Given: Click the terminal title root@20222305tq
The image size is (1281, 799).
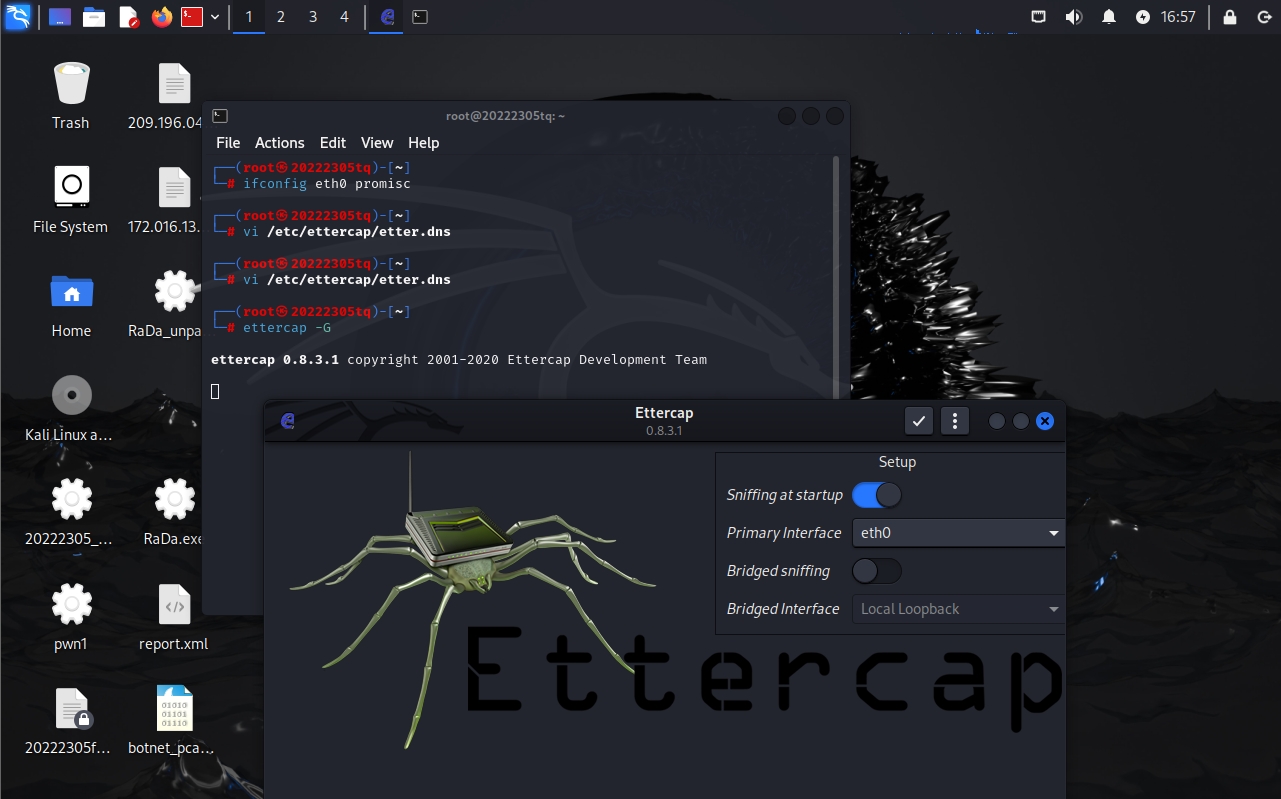Looking at the screenshot, I should tap(505, 116).
